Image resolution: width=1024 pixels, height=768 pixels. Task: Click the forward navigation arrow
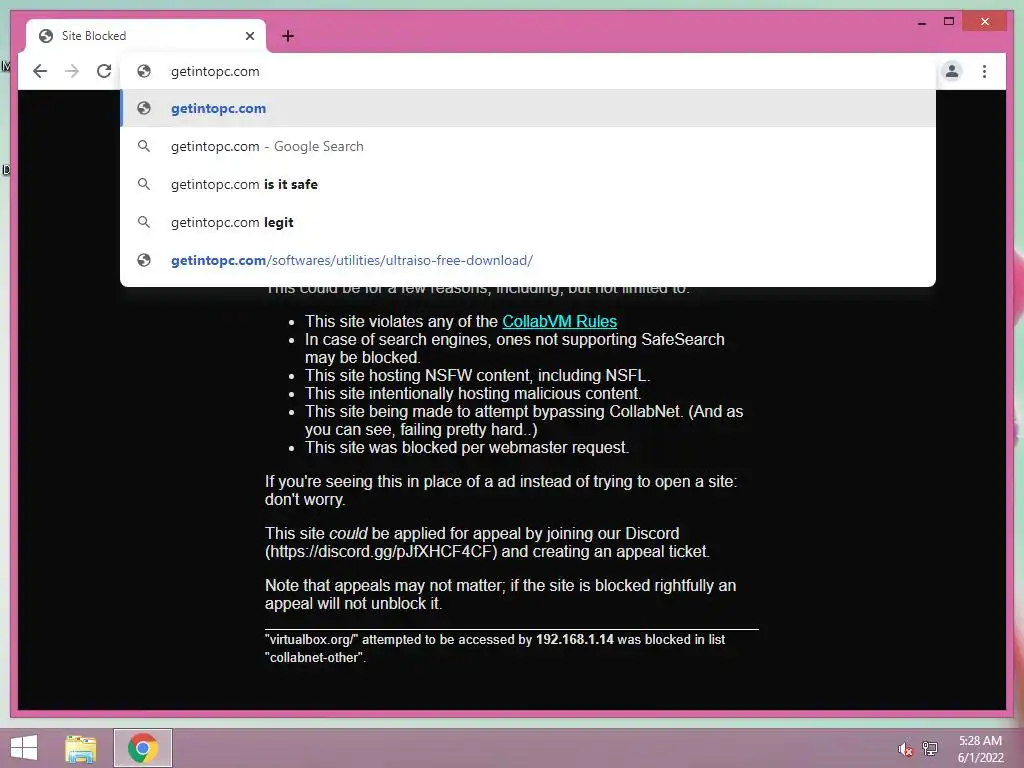(72, 71)
